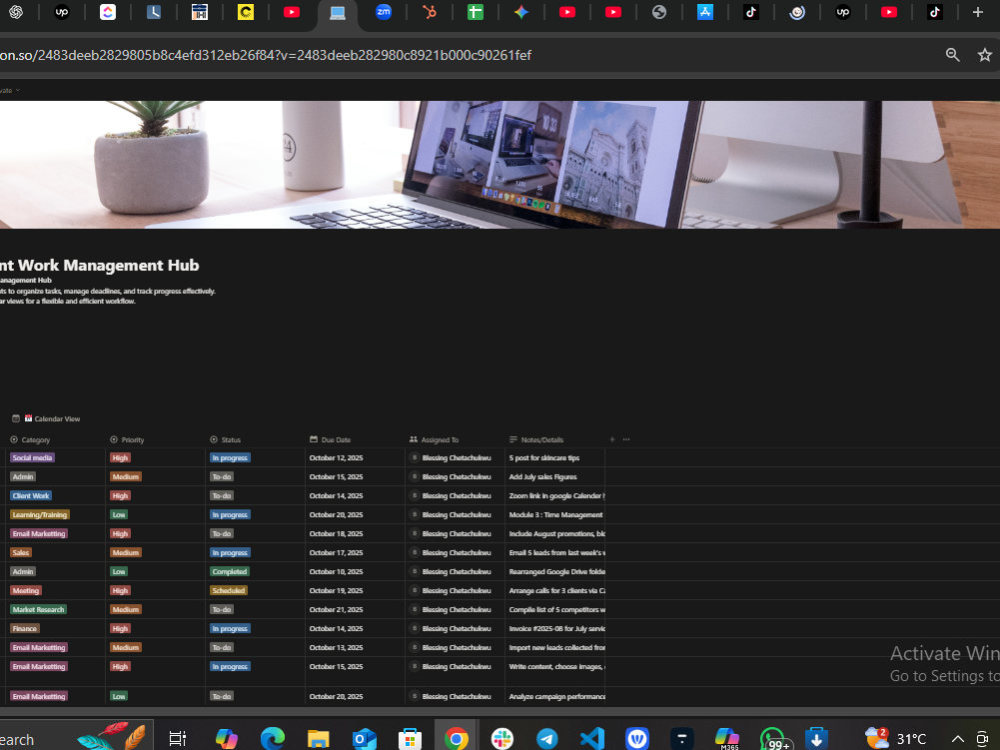Open the Priority column header menu
Viewport: 1000px width, 750px height.
(x=128, y=440)
